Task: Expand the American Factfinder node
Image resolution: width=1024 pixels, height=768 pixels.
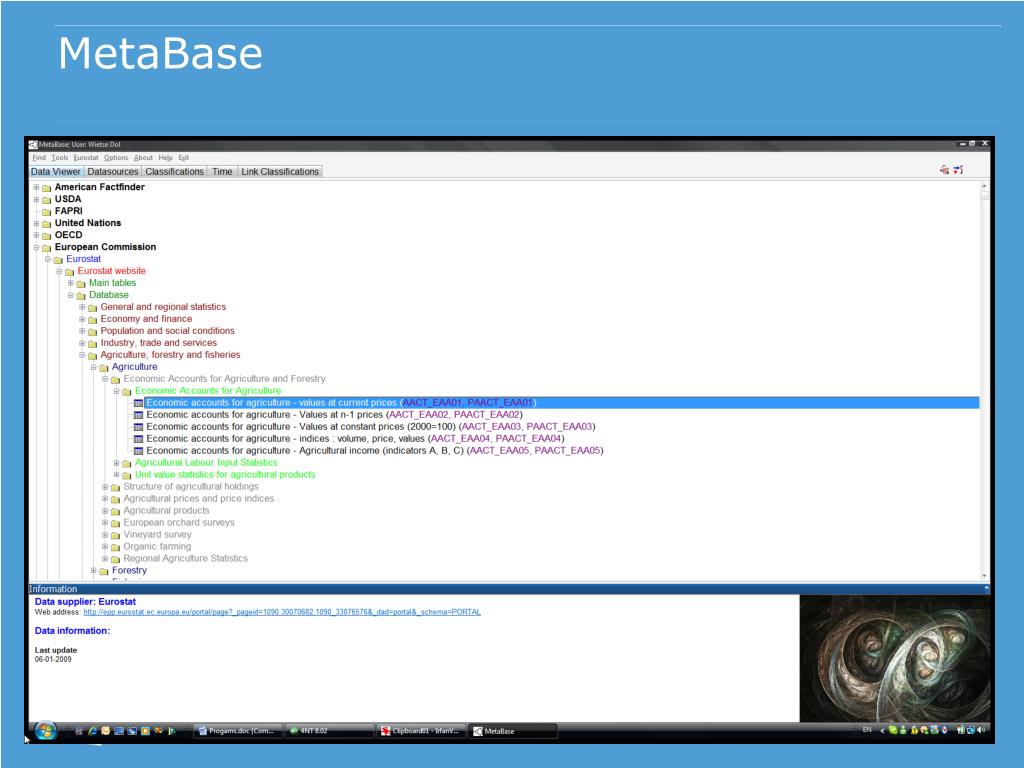Action: click(37, 187)
